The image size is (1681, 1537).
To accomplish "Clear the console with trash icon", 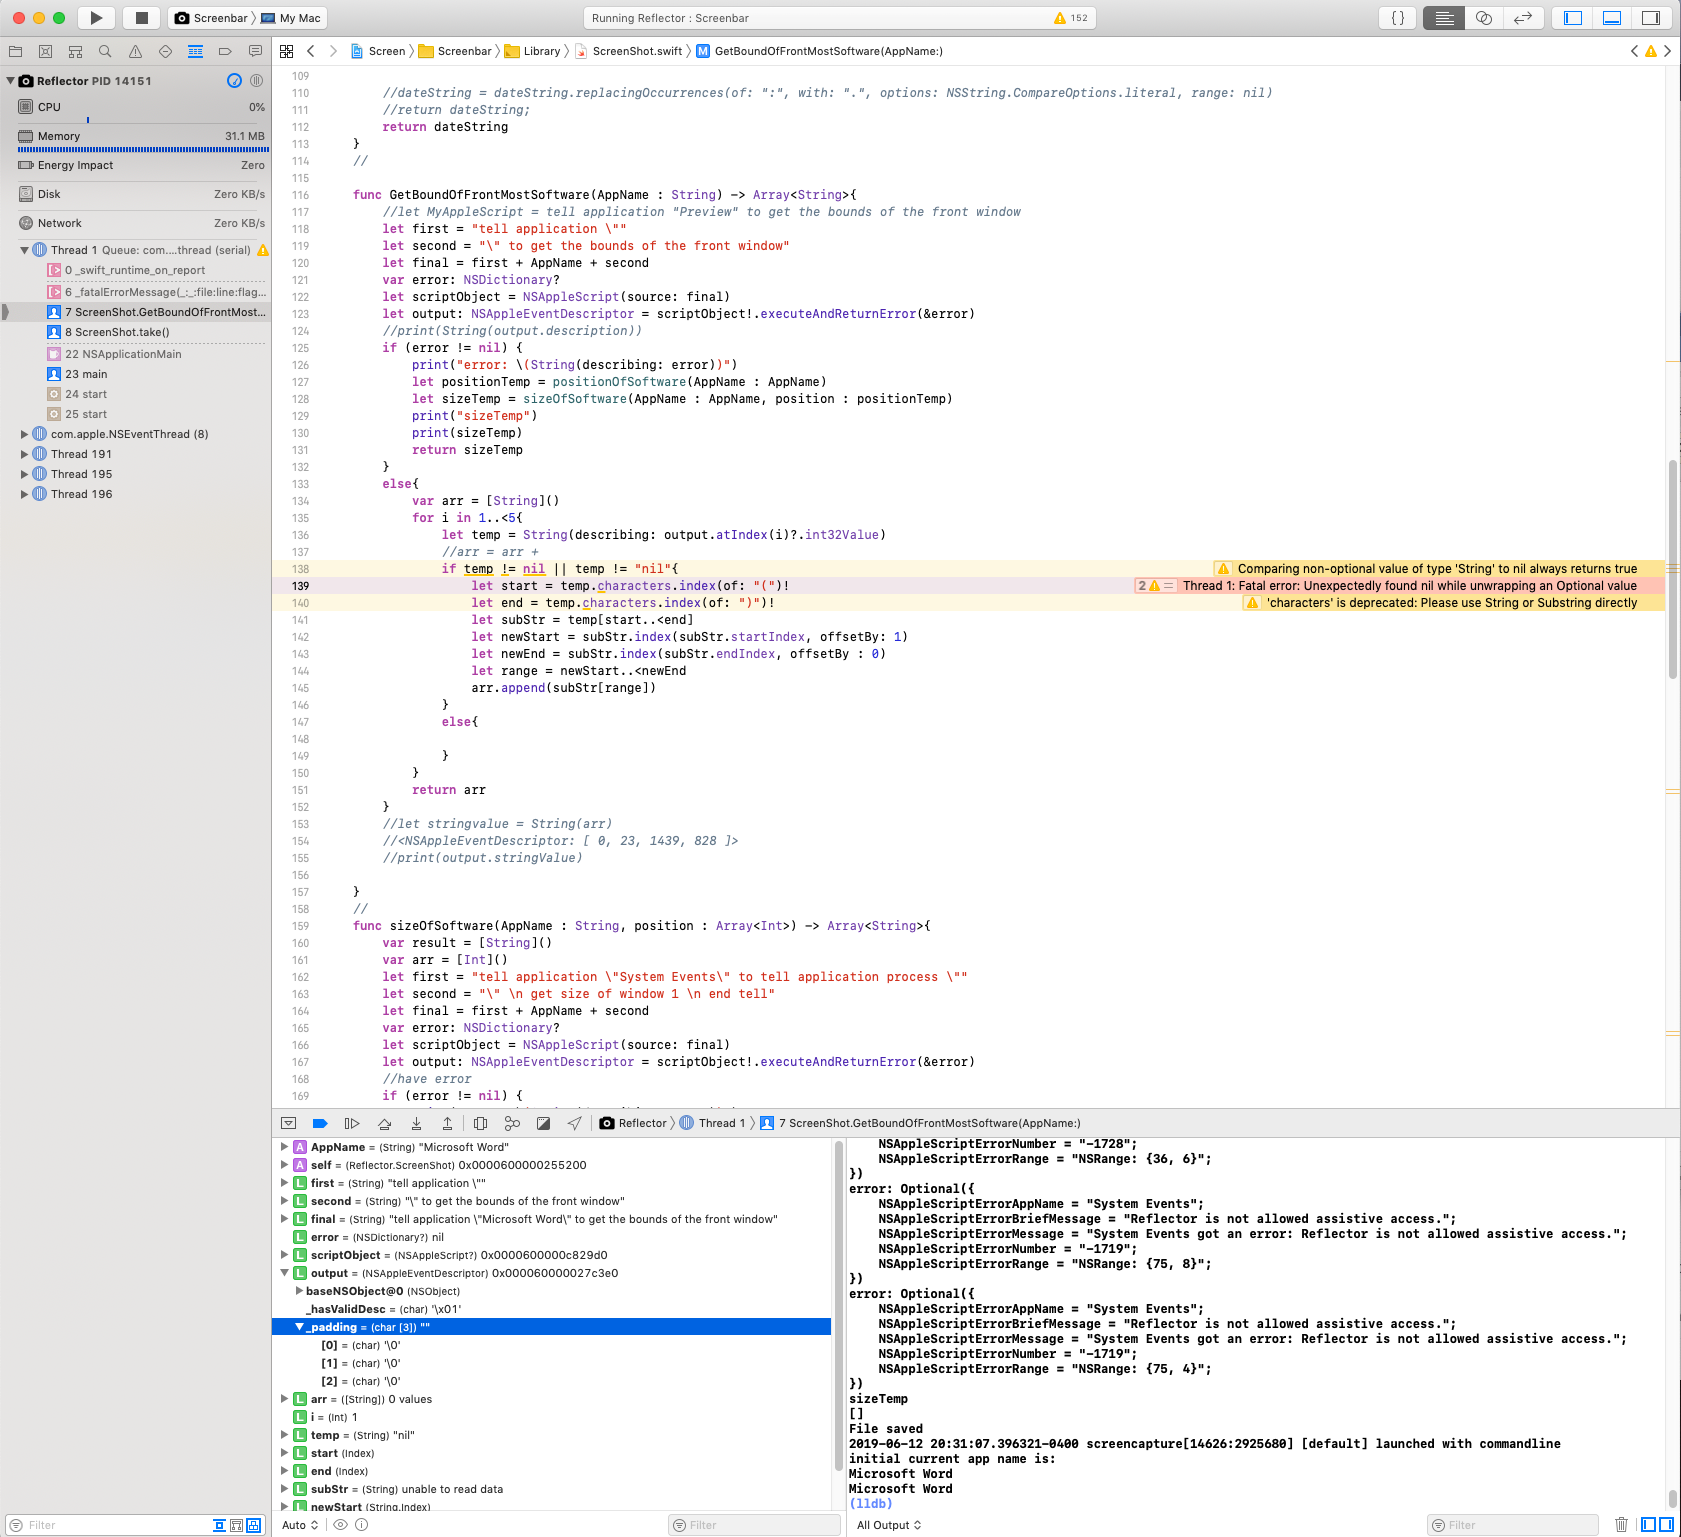I will (1621, 1525).
